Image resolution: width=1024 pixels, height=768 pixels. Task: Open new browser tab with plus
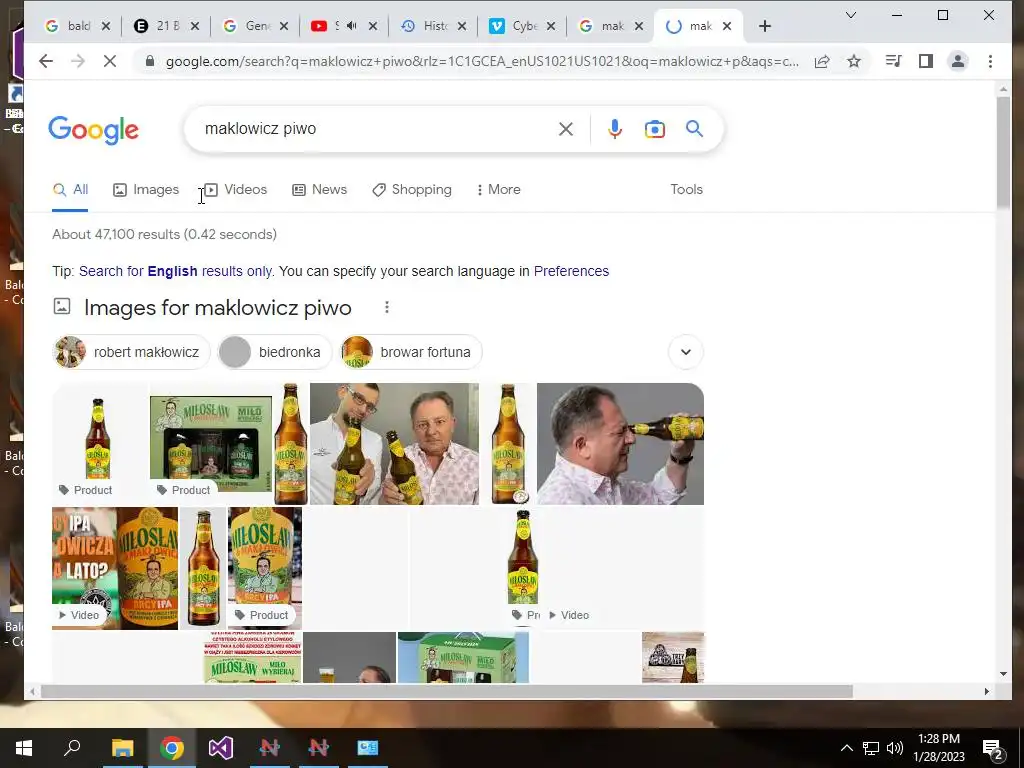coord(765,26)
